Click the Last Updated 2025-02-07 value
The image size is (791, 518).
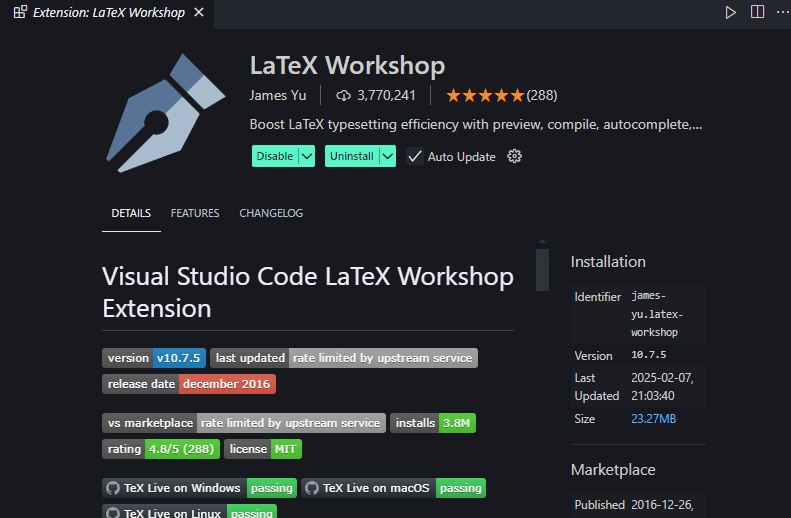[x=662, y=387]
